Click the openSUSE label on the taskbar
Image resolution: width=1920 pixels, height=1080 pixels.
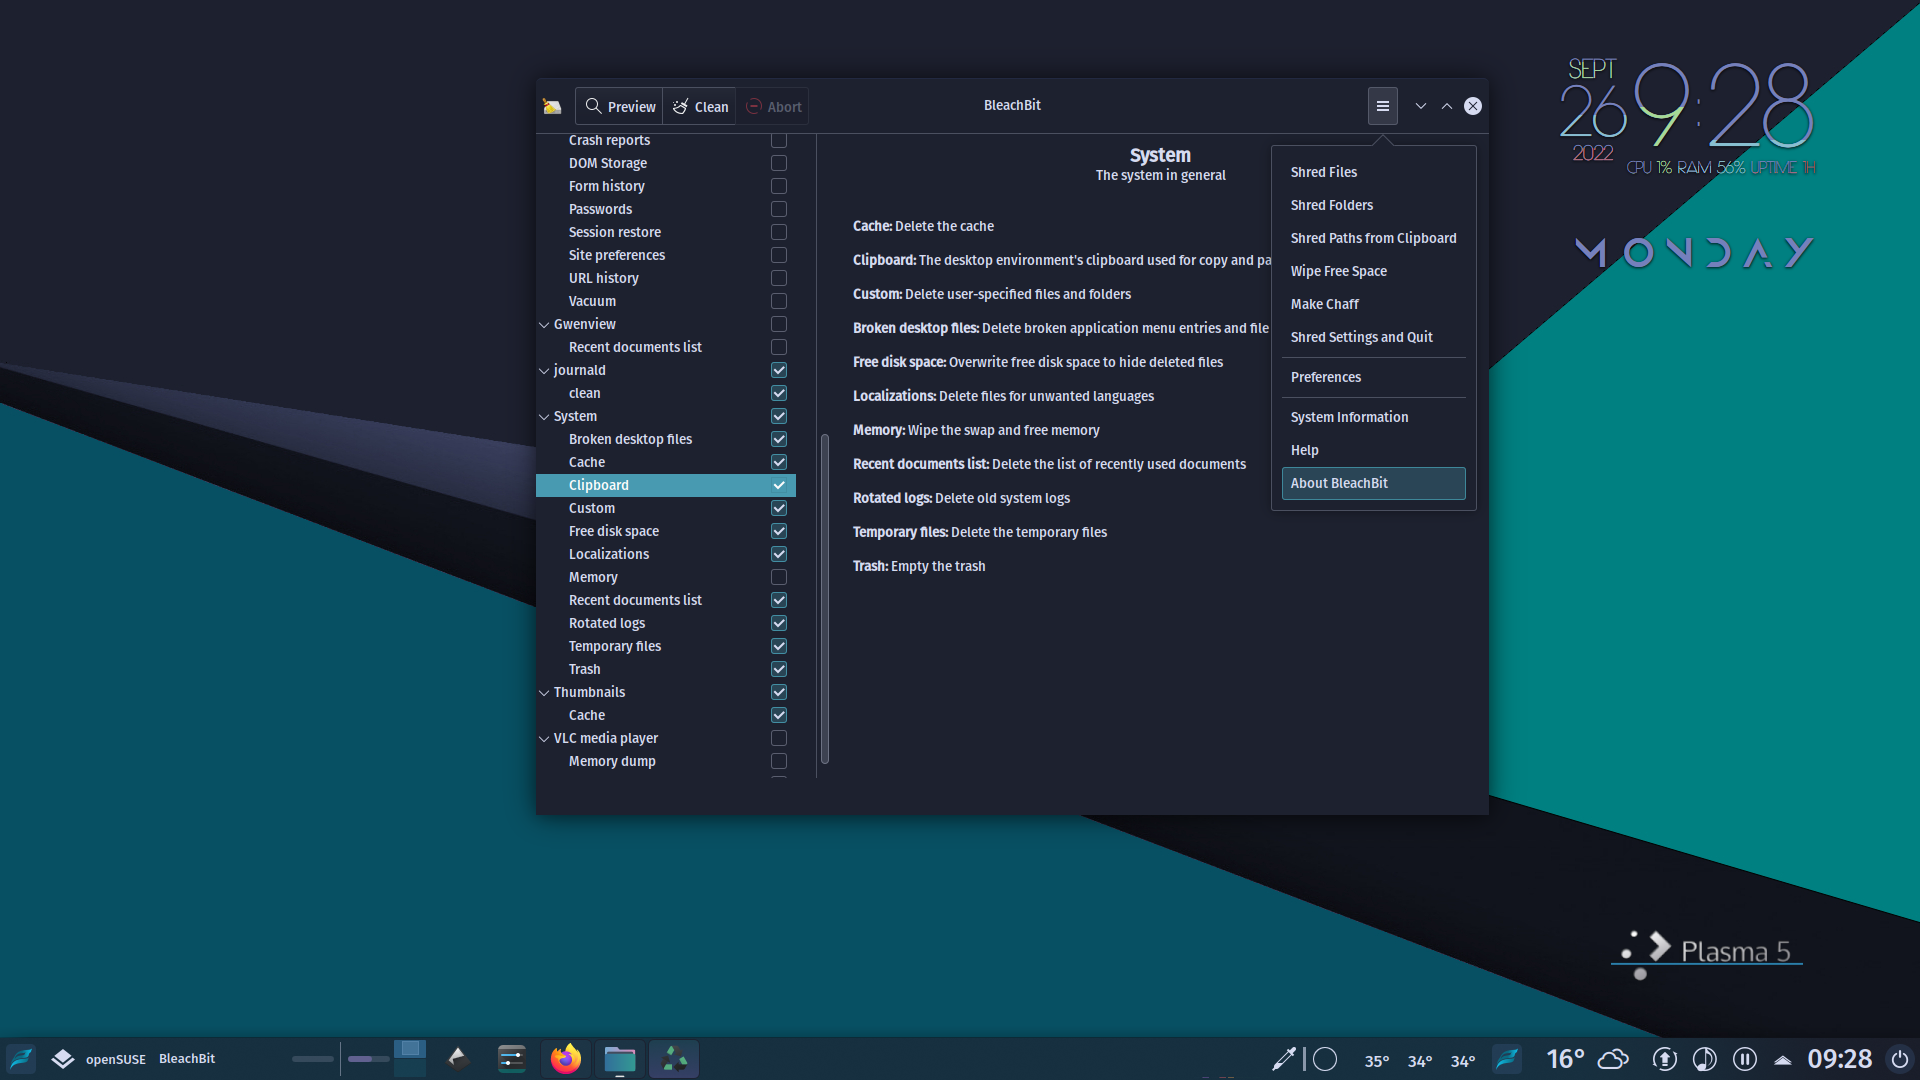pyautogui.click(x=116, y=1059)
